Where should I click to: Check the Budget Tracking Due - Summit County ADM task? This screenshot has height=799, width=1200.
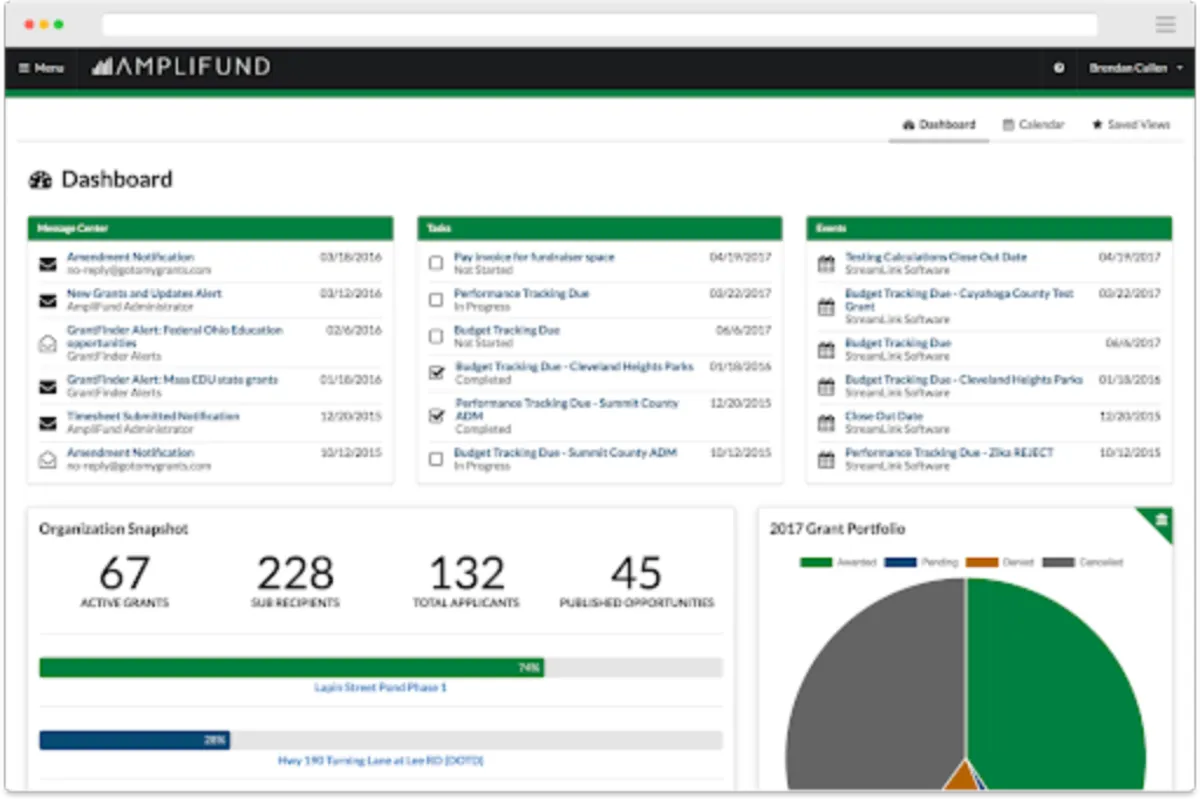pyautogui.click(x=436, y=459)
